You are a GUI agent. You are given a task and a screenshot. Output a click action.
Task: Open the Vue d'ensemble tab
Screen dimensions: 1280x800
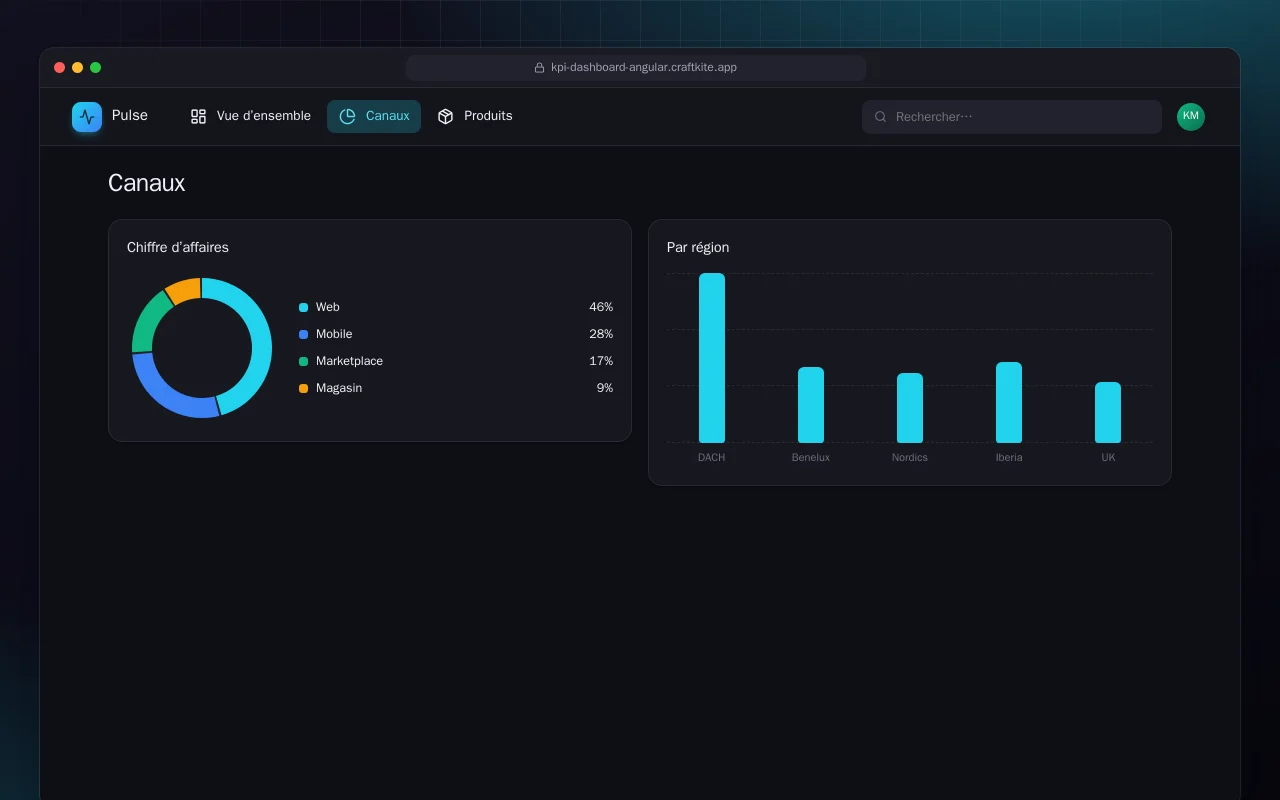(251, 116)
